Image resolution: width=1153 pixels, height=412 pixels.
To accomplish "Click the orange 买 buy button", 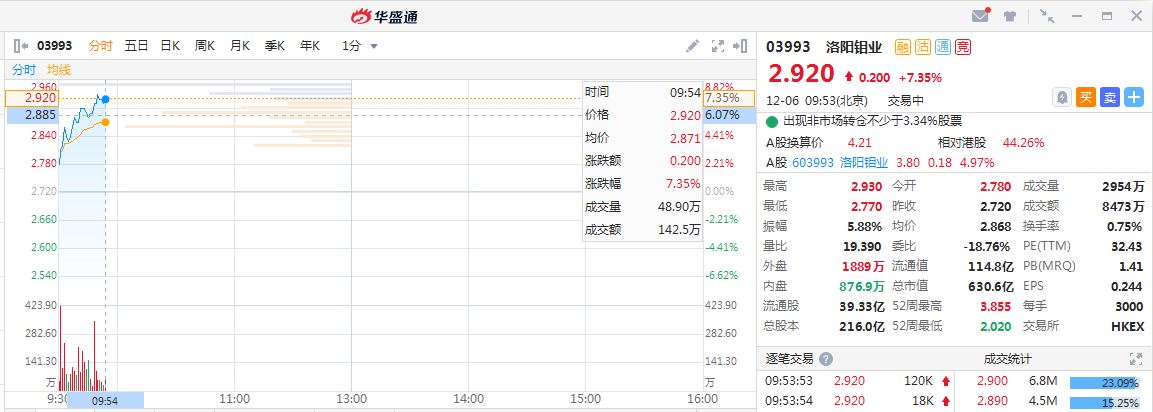I will [1086, 97].
